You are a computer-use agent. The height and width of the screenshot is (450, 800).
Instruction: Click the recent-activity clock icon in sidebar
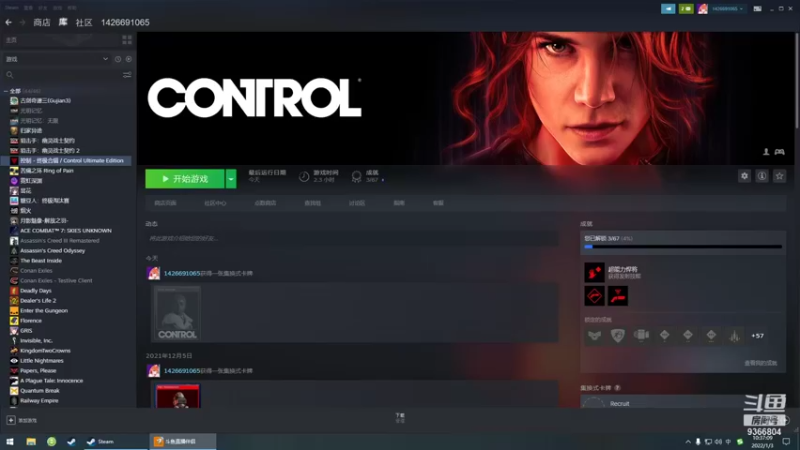click(x=118, y=59)
